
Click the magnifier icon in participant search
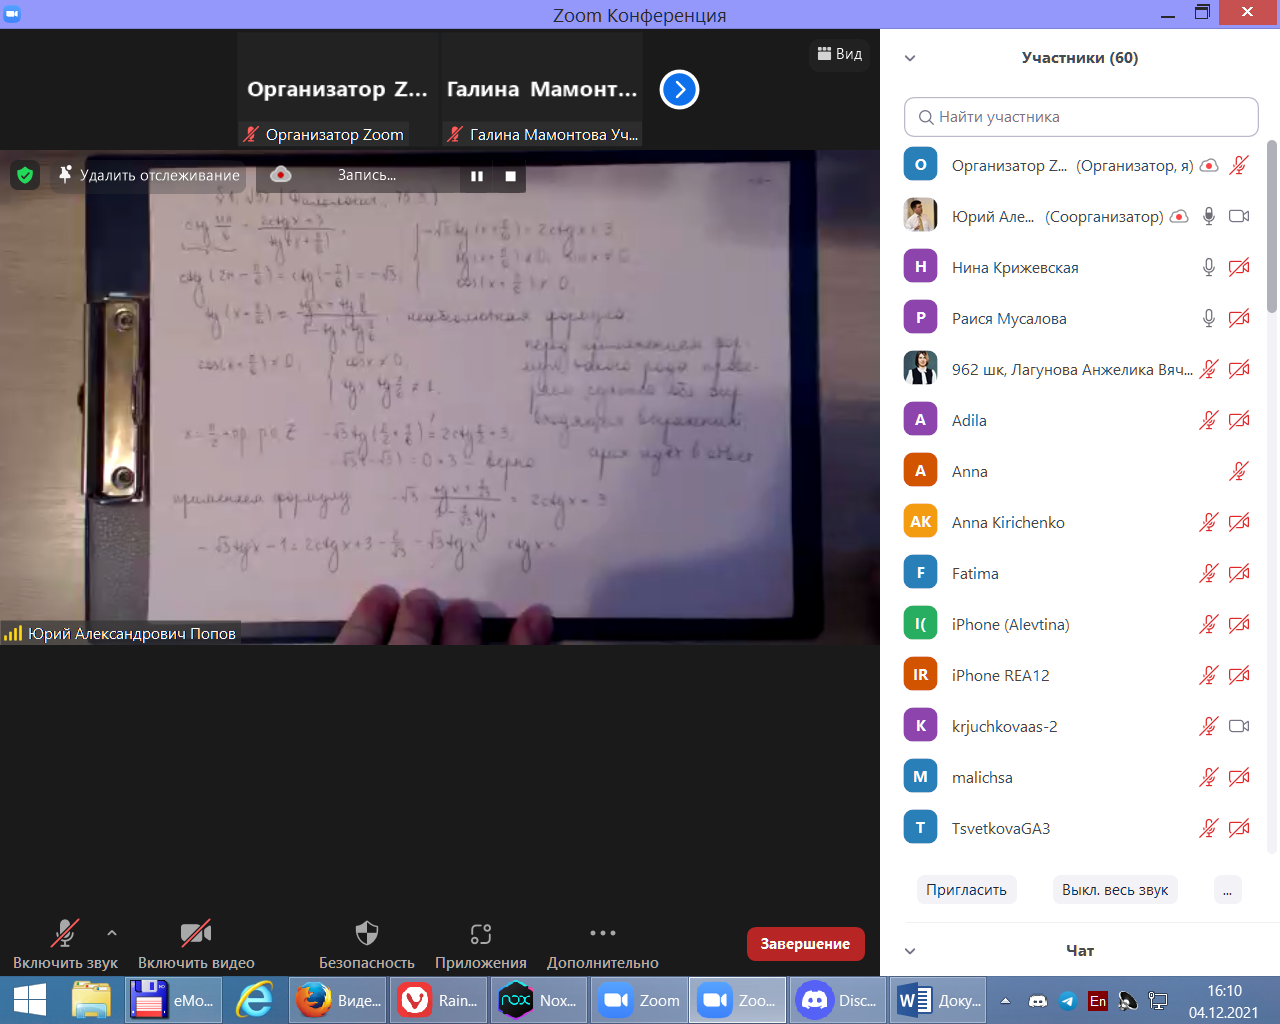[x=926, y=117]
